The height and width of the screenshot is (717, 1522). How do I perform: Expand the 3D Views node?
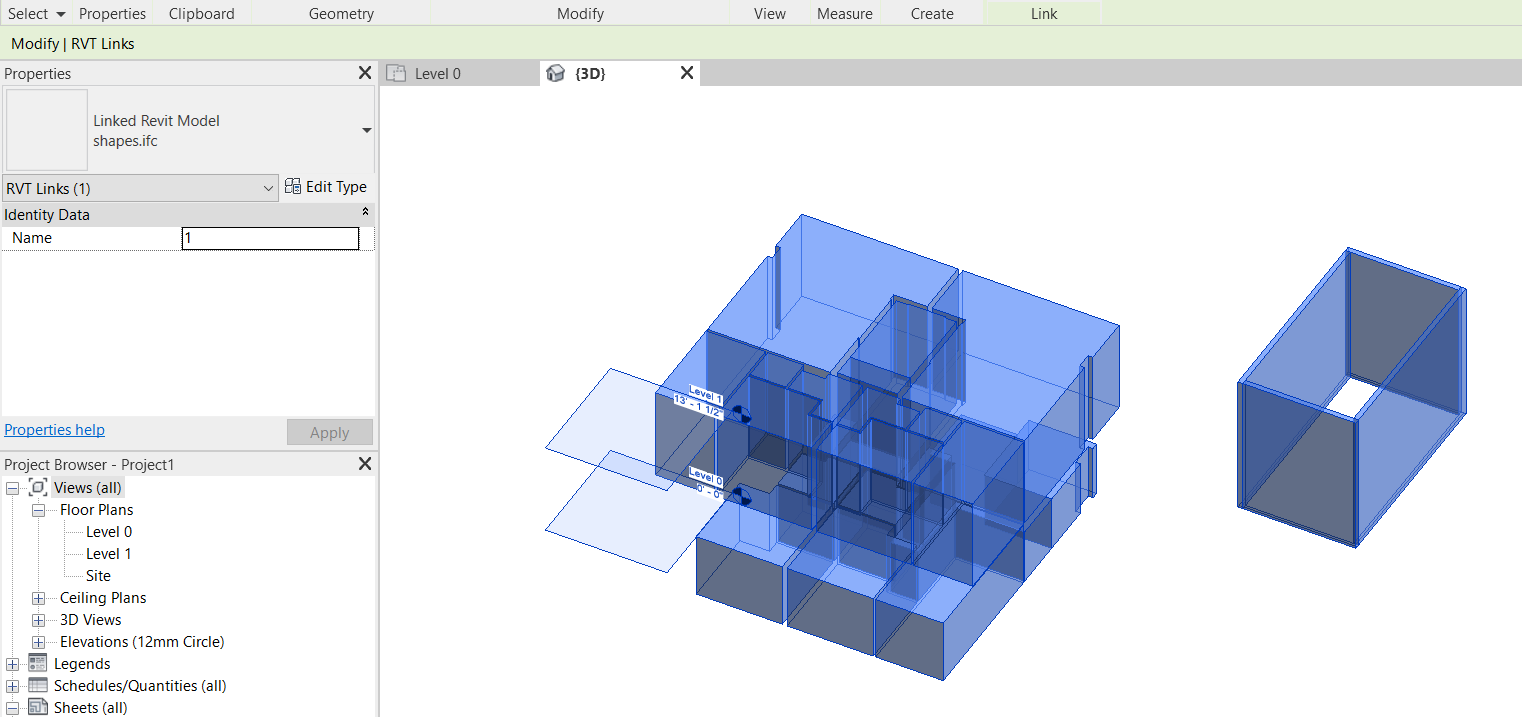coord(38,619)
